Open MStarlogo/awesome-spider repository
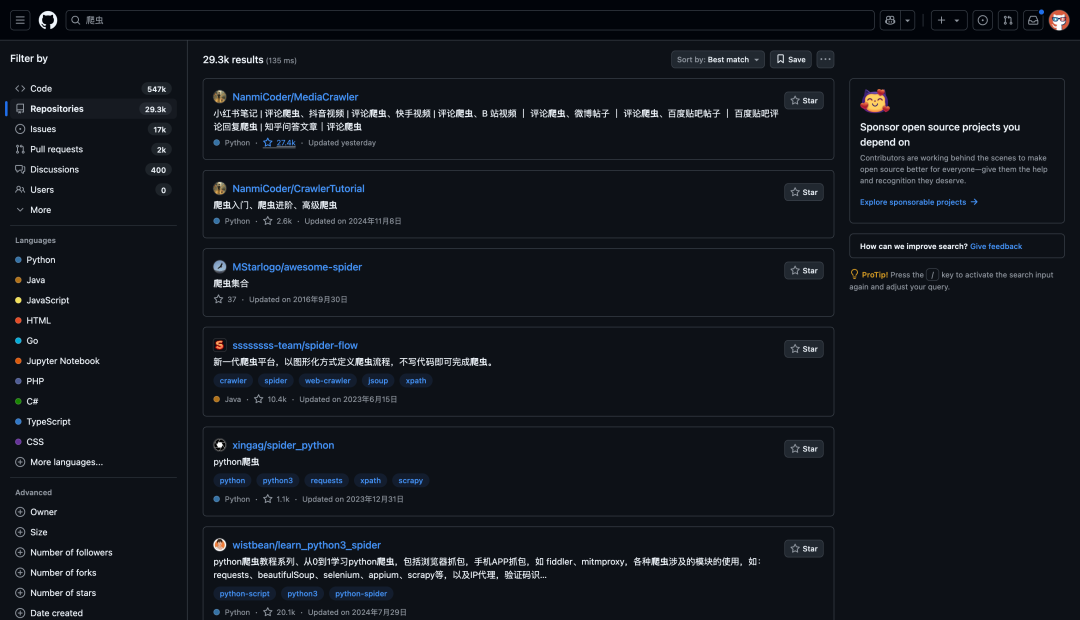The height and width of the screenshot is (620, 1080). tap(297, 267)
